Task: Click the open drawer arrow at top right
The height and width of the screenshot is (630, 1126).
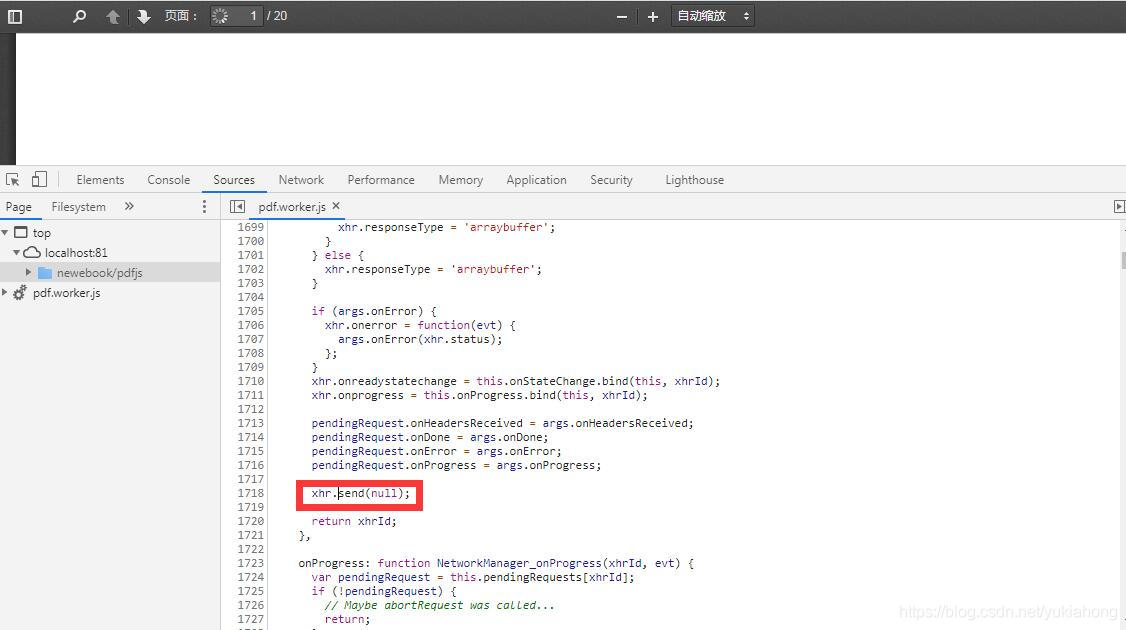Action: pos(1119,206)
